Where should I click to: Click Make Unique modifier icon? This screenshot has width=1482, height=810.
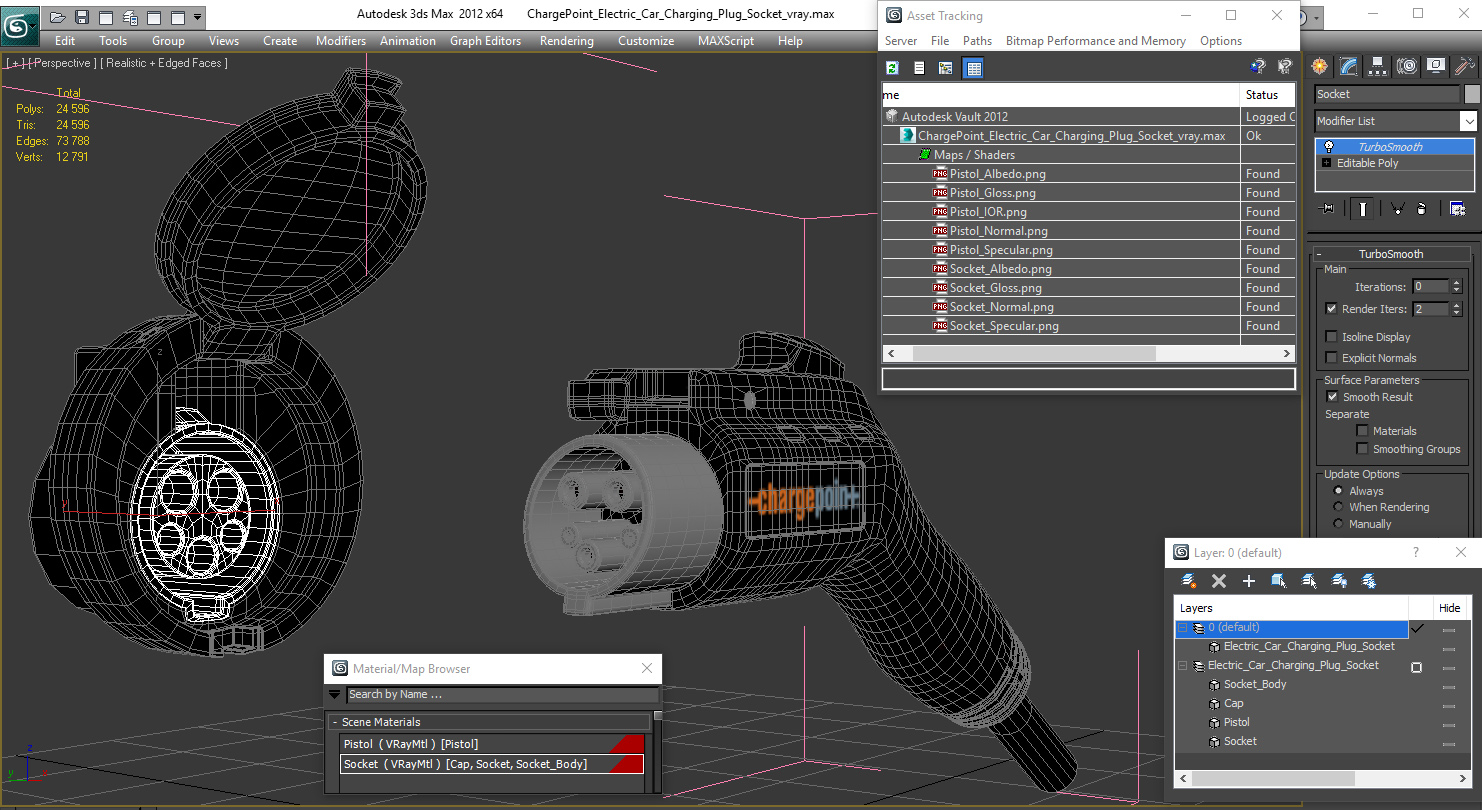(x=1396, y=208)
